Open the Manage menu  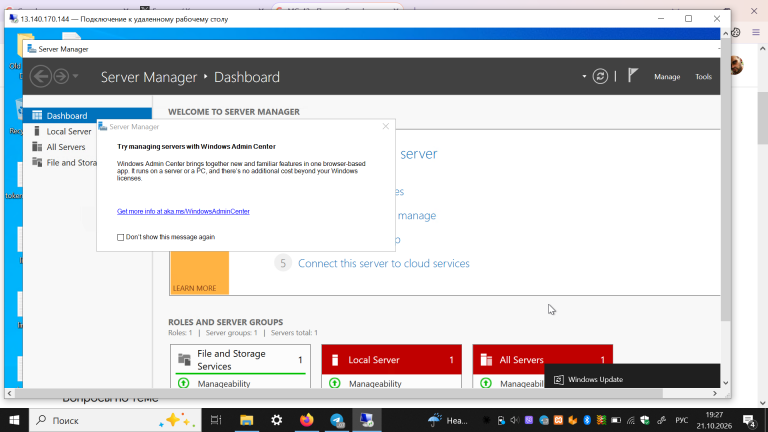click(667, 77)
